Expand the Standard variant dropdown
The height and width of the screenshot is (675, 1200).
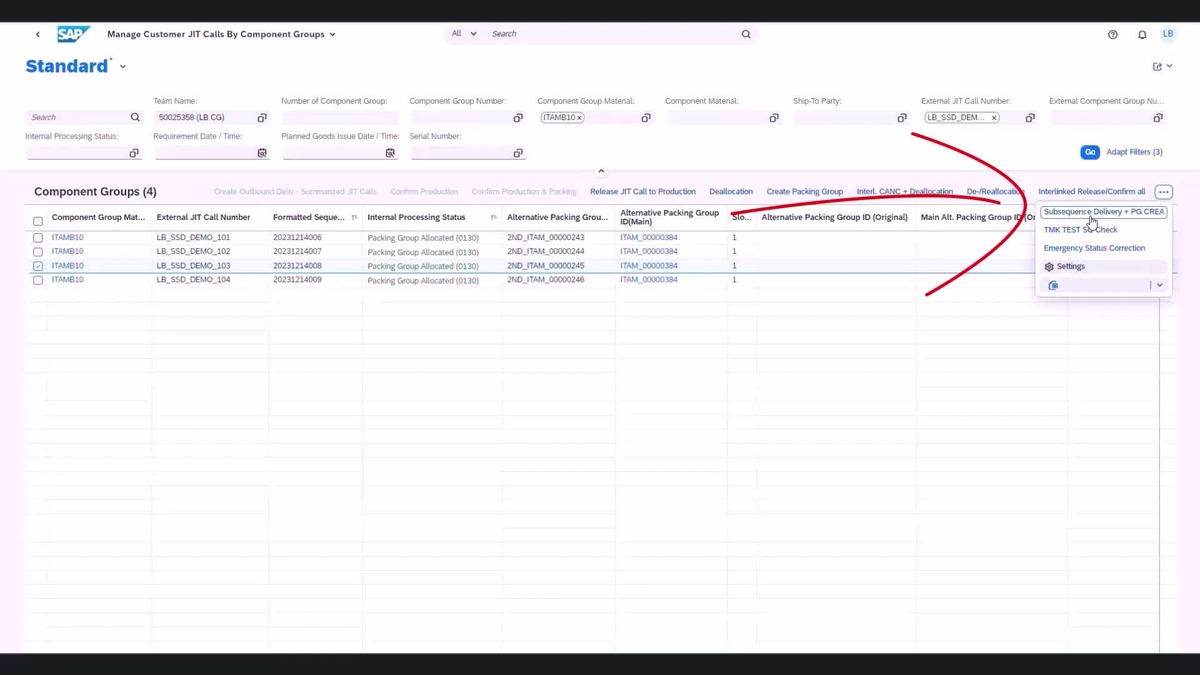[x=121, y=66]
